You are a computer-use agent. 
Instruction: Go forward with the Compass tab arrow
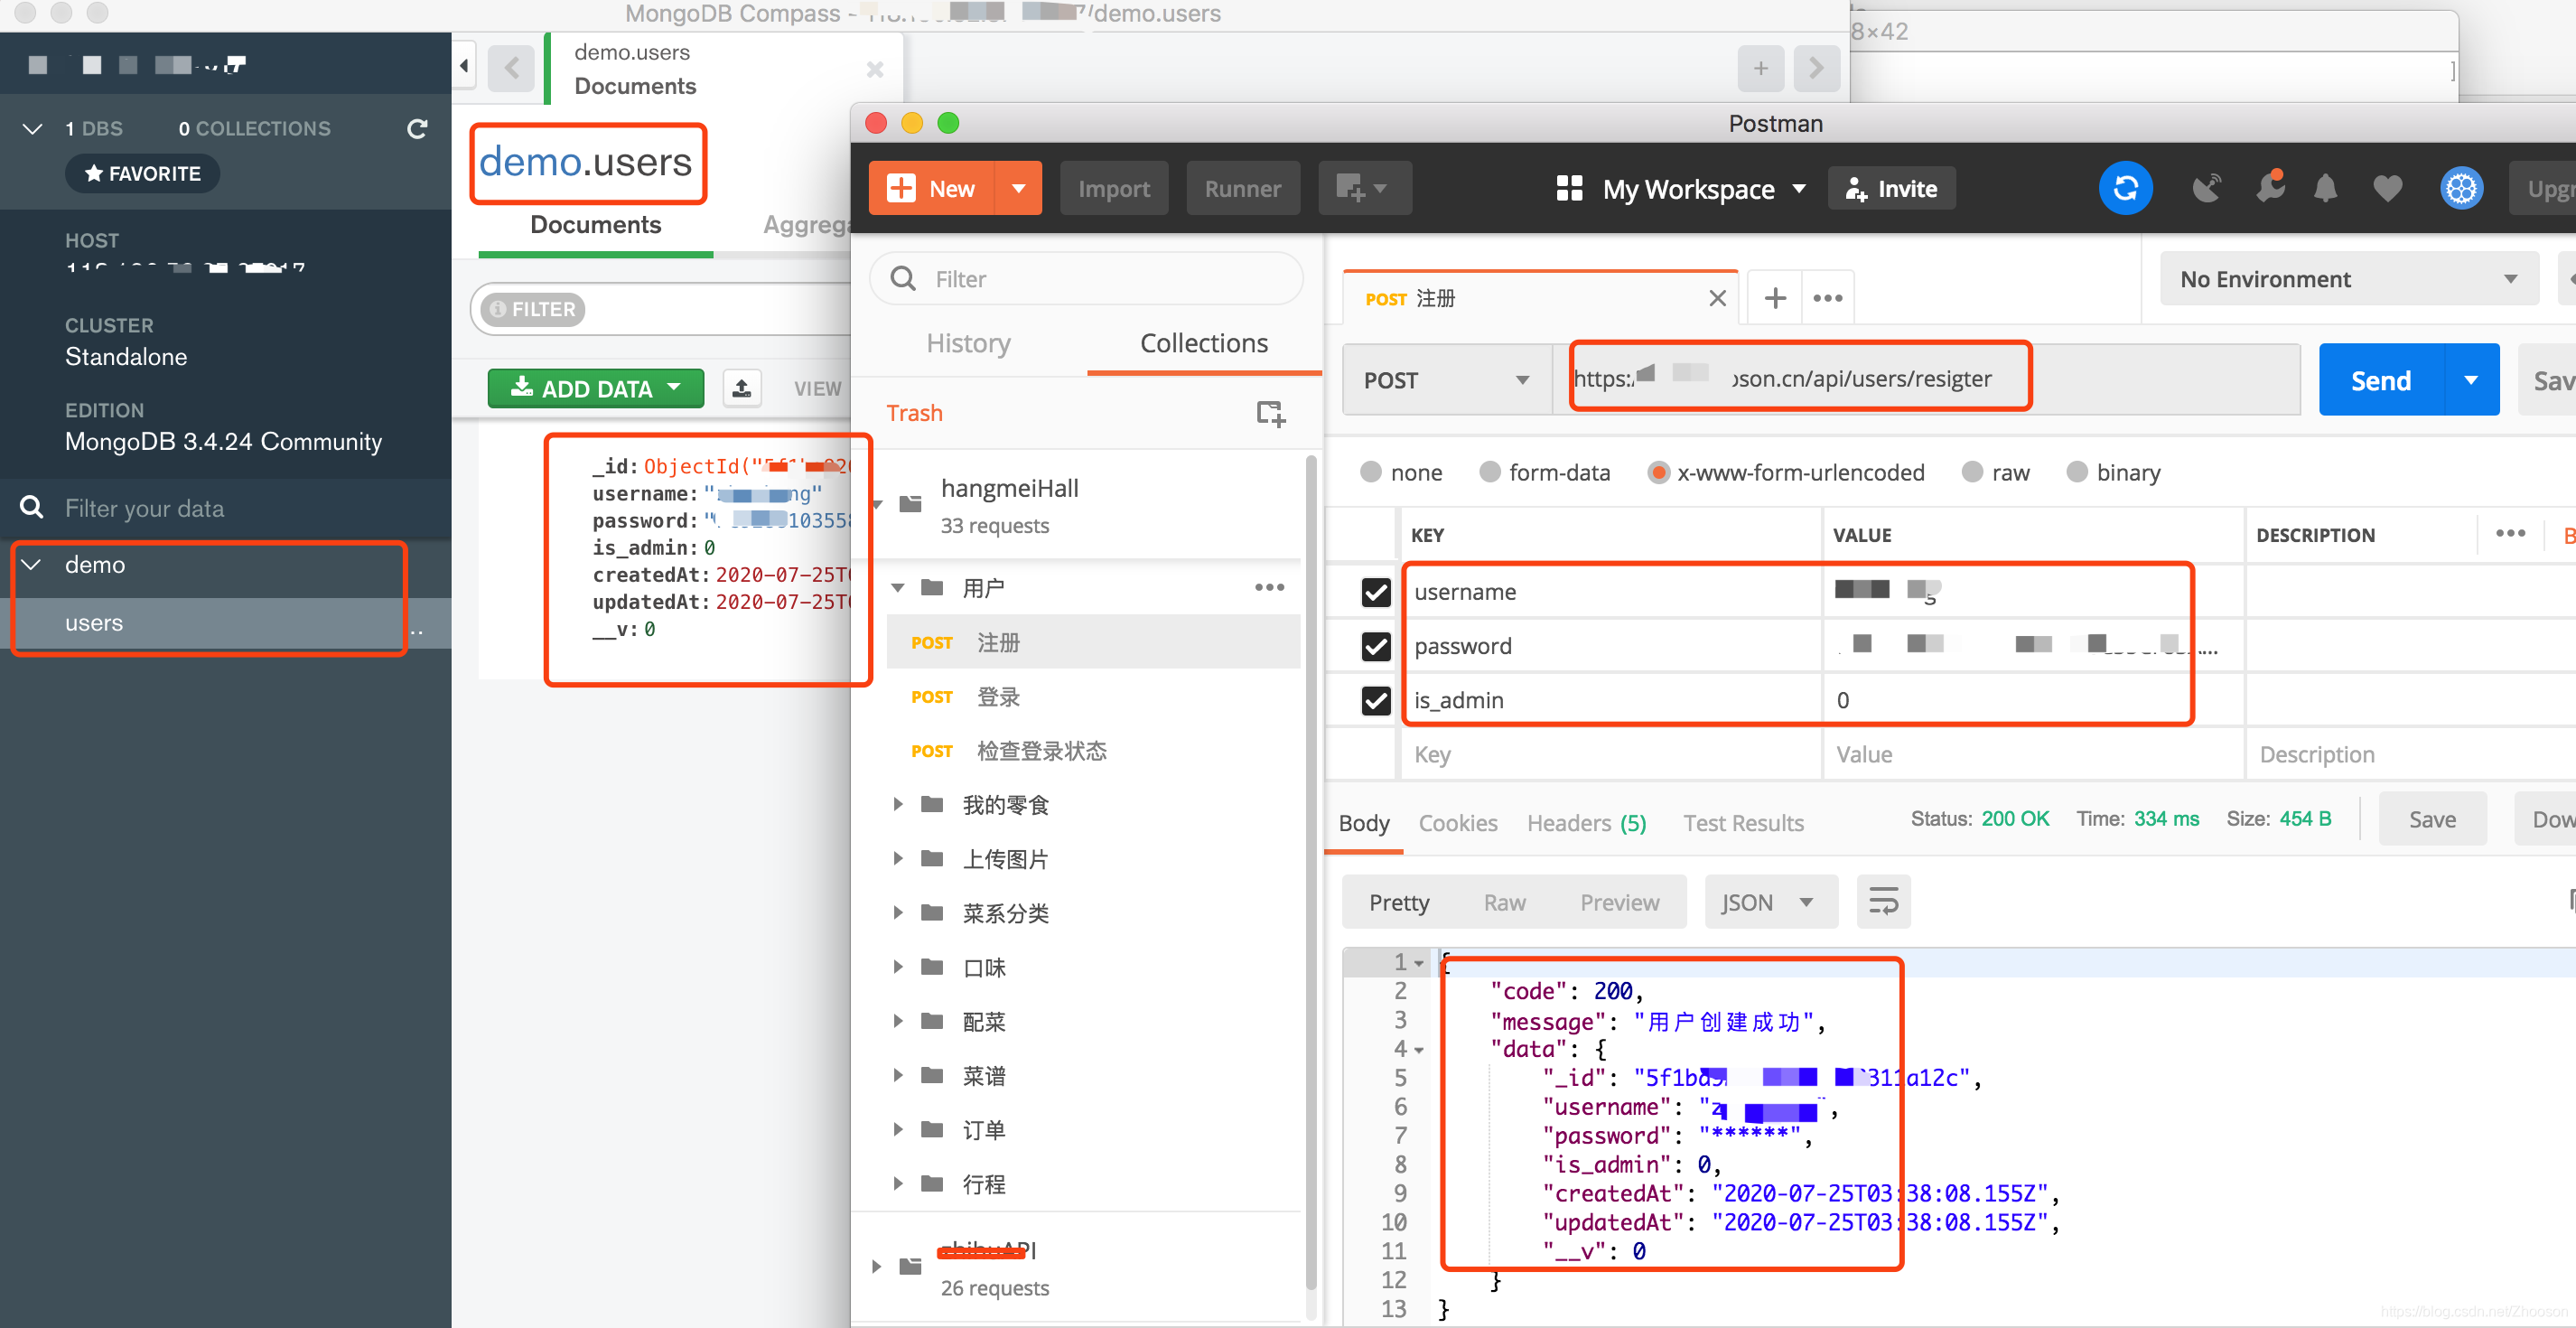point(1816,68)
